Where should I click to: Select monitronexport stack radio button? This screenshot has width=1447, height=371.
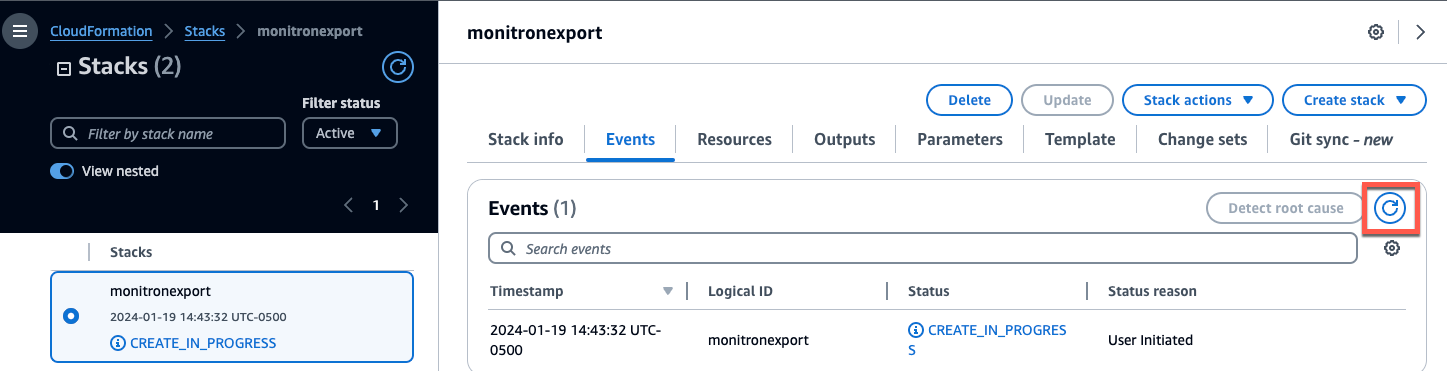(70, 316)
